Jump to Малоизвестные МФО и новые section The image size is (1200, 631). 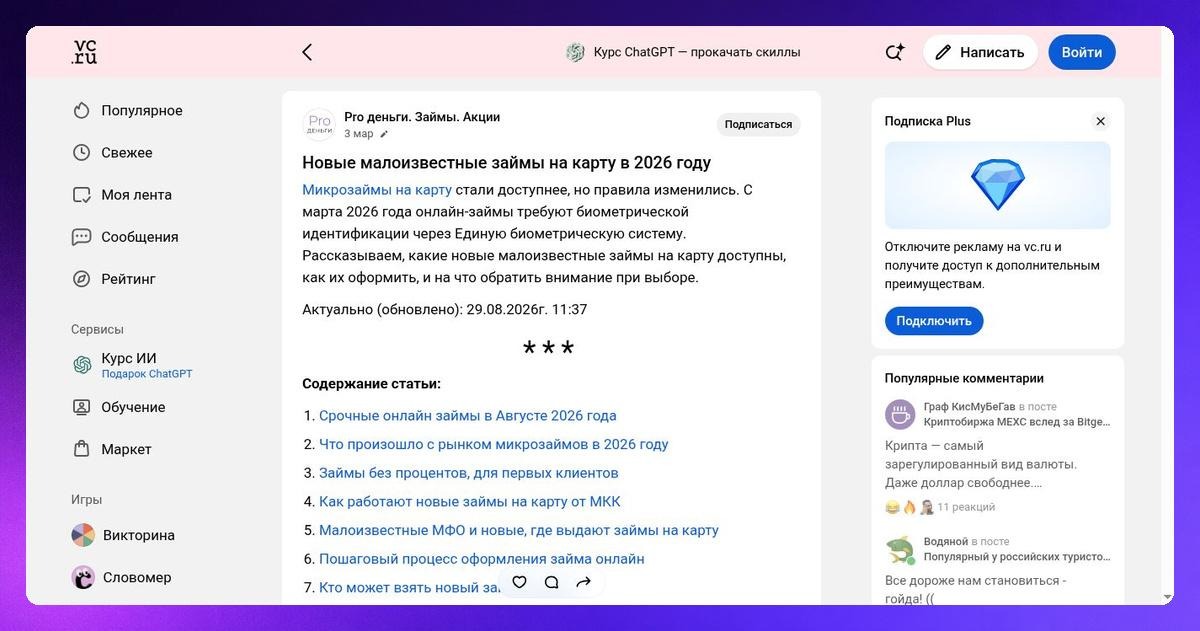click(519, 530)
